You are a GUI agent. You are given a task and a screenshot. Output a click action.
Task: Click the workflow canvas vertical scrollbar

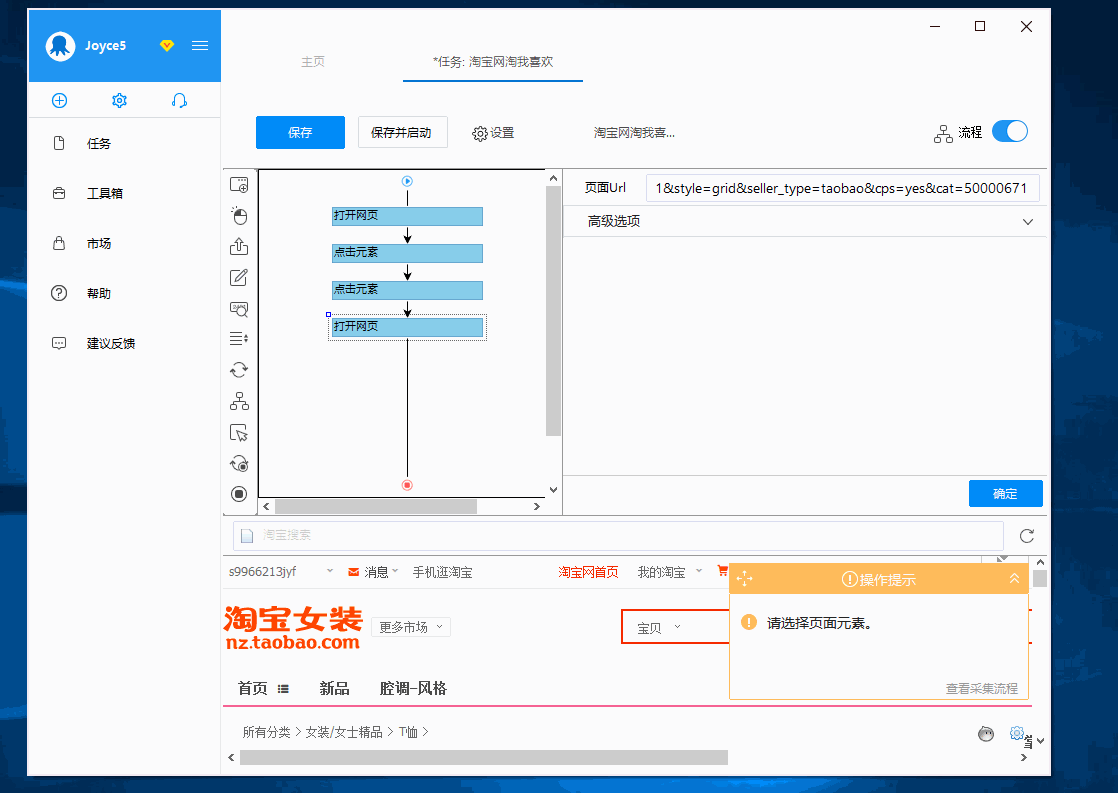click(x=553, y=311)
